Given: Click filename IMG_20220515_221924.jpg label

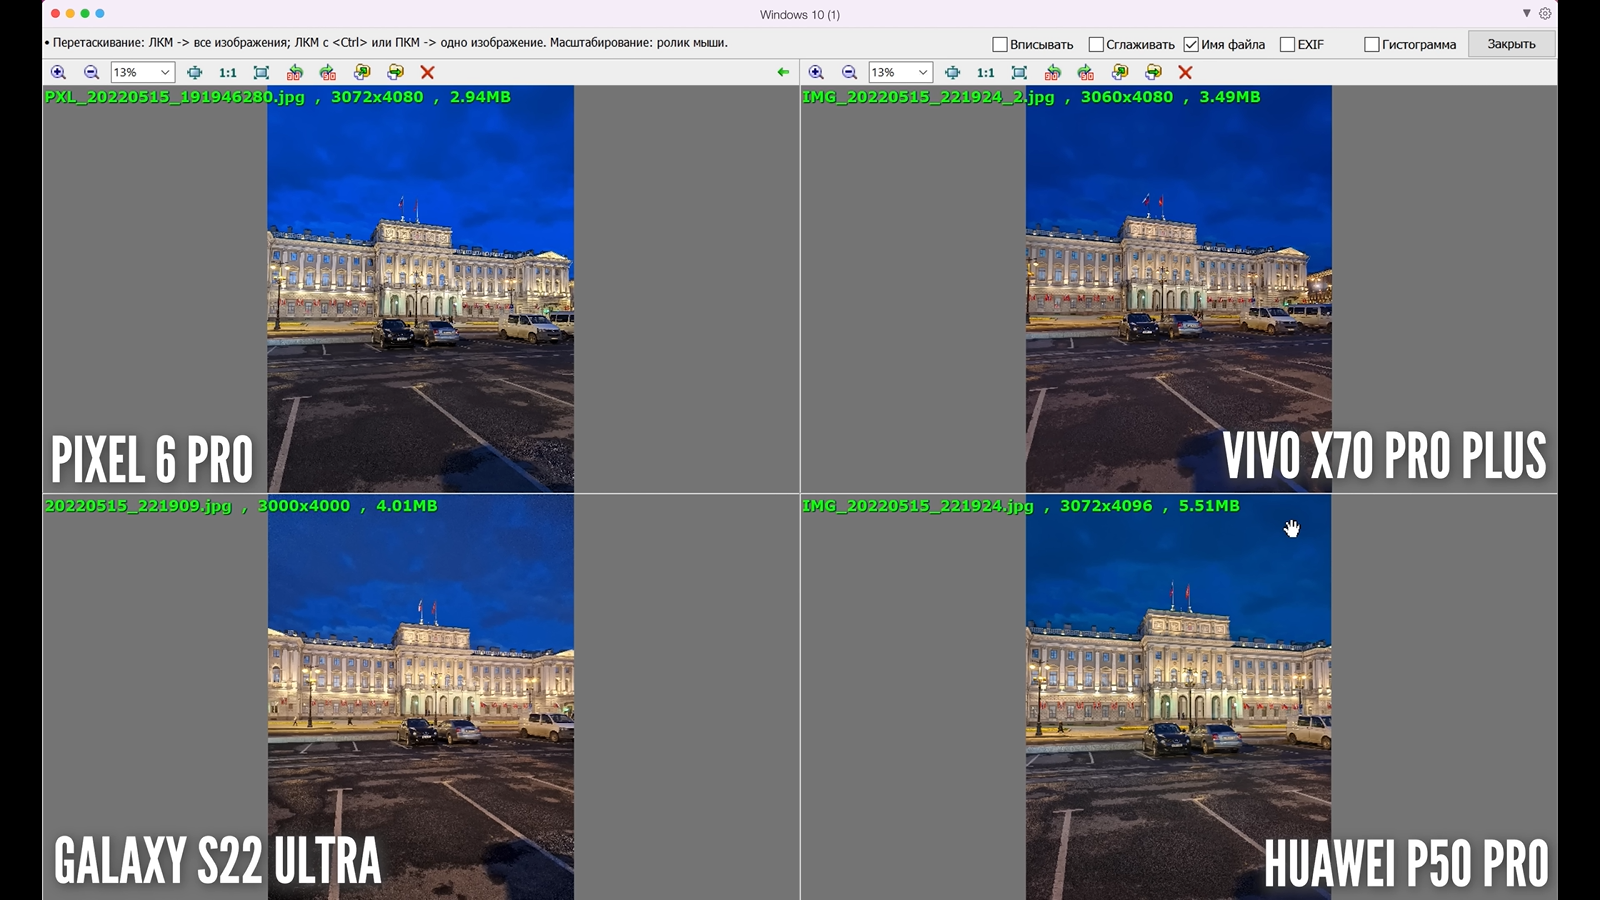Looking at the screenshot, I should tap(918, 506).
